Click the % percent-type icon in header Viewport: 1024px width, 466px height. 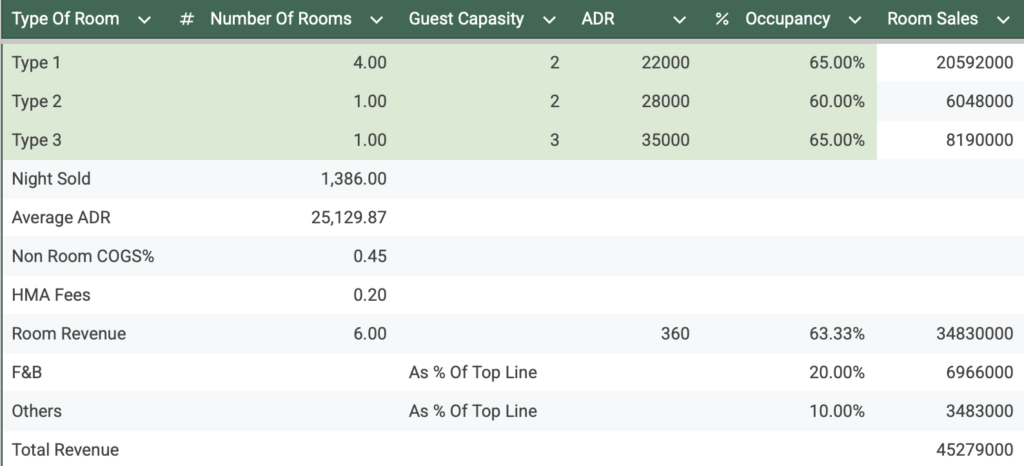[x=722, y=19]
